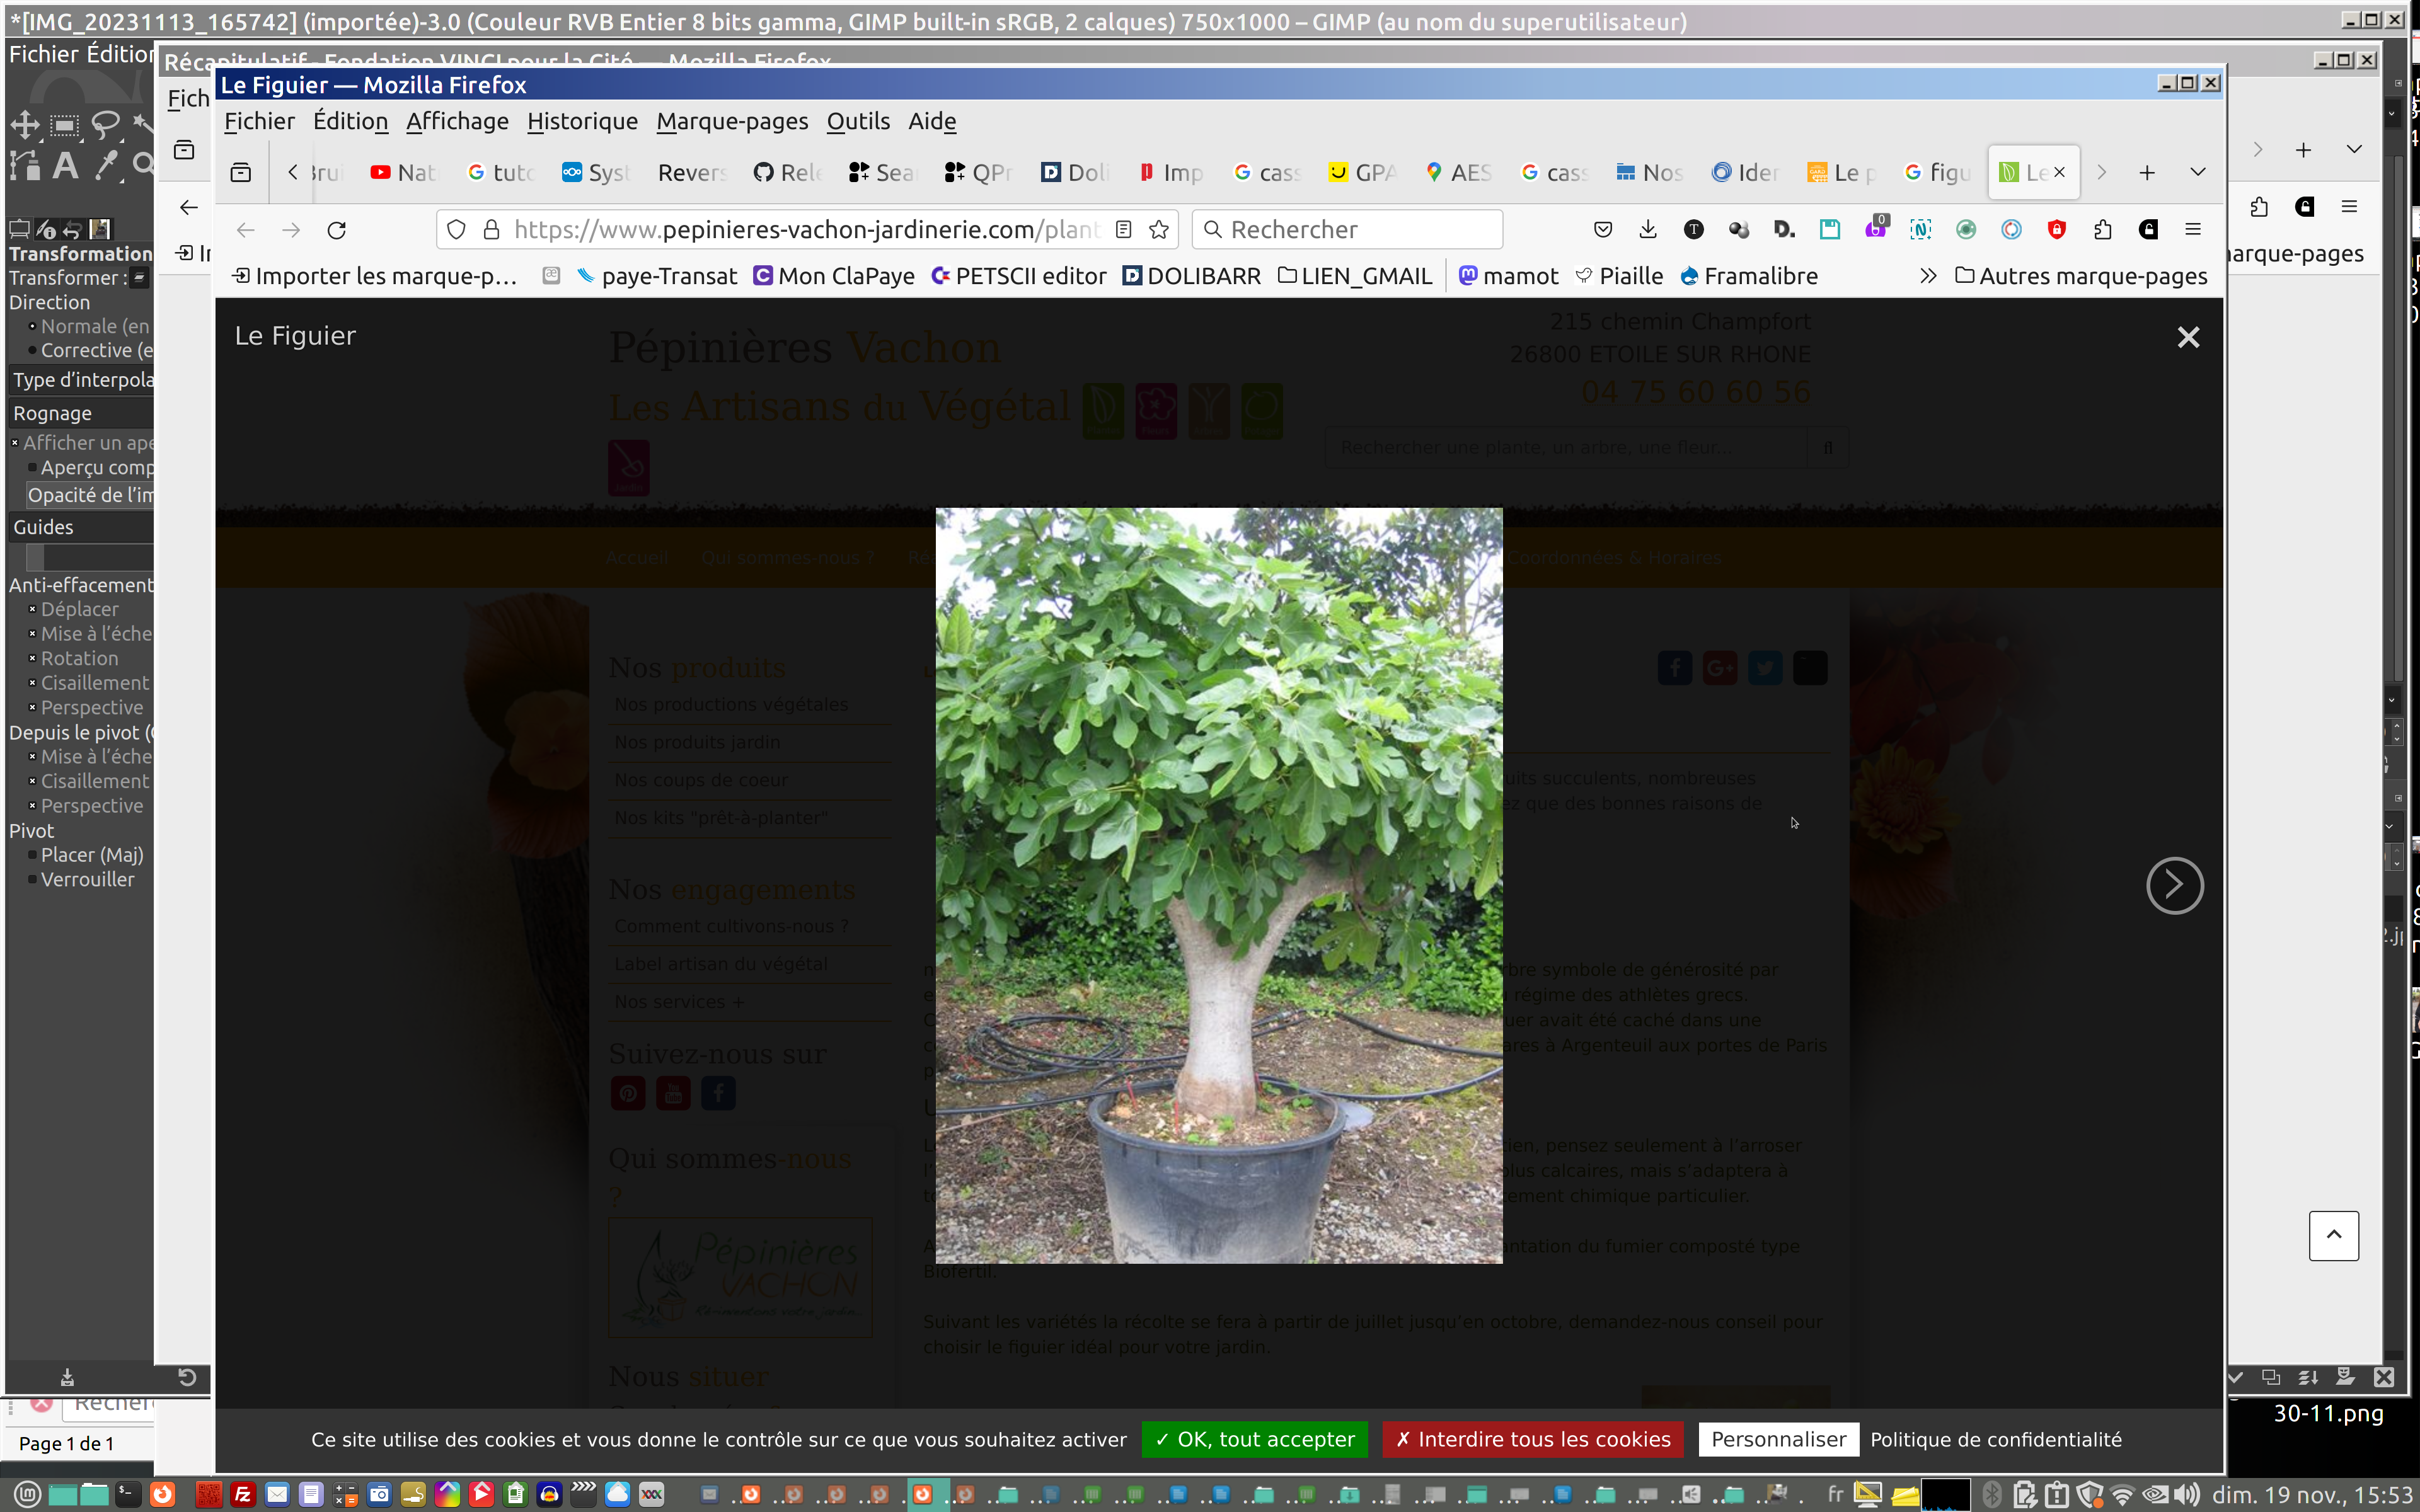Enable the Verrouiller pivot checkbox
Image resolution: width=2420 pixels, height=1512 pixels.
pos(33,880)
